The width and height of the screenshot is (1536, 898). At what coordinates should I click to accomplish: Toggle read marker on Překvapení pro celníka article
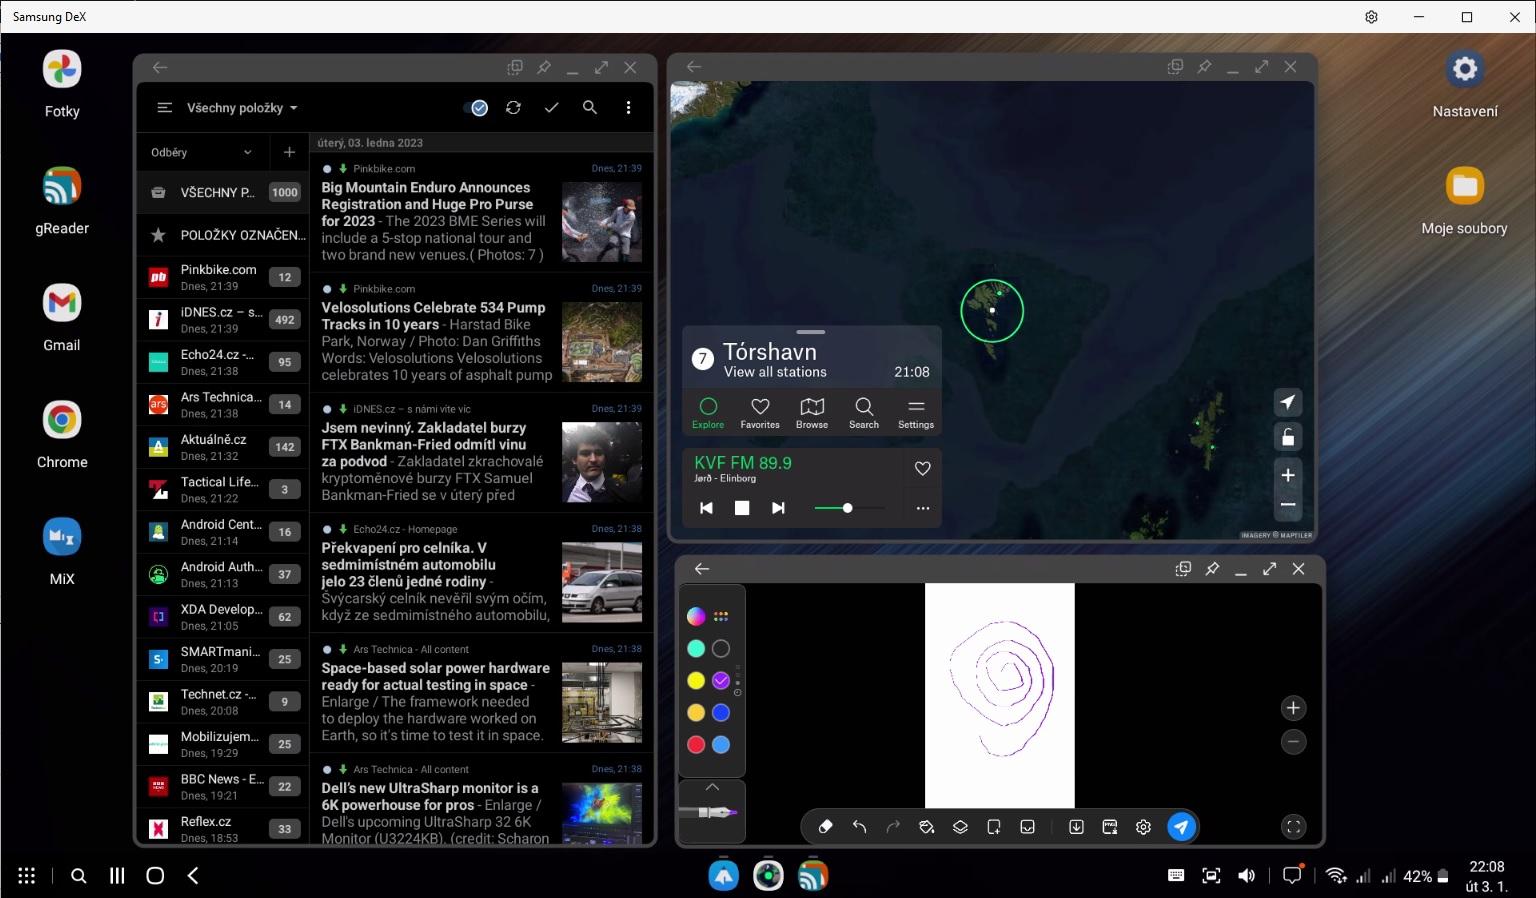pyautogui.click(x=327, y=529)
